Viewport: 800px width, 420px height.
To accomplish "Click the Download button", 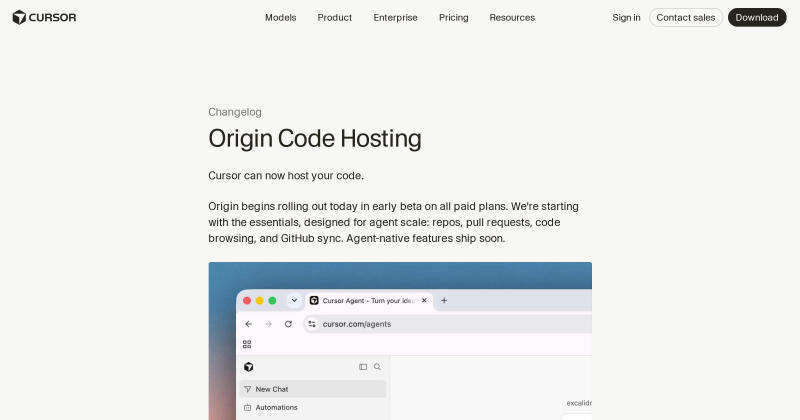I will pyautogui.click(x=757, y=17).
